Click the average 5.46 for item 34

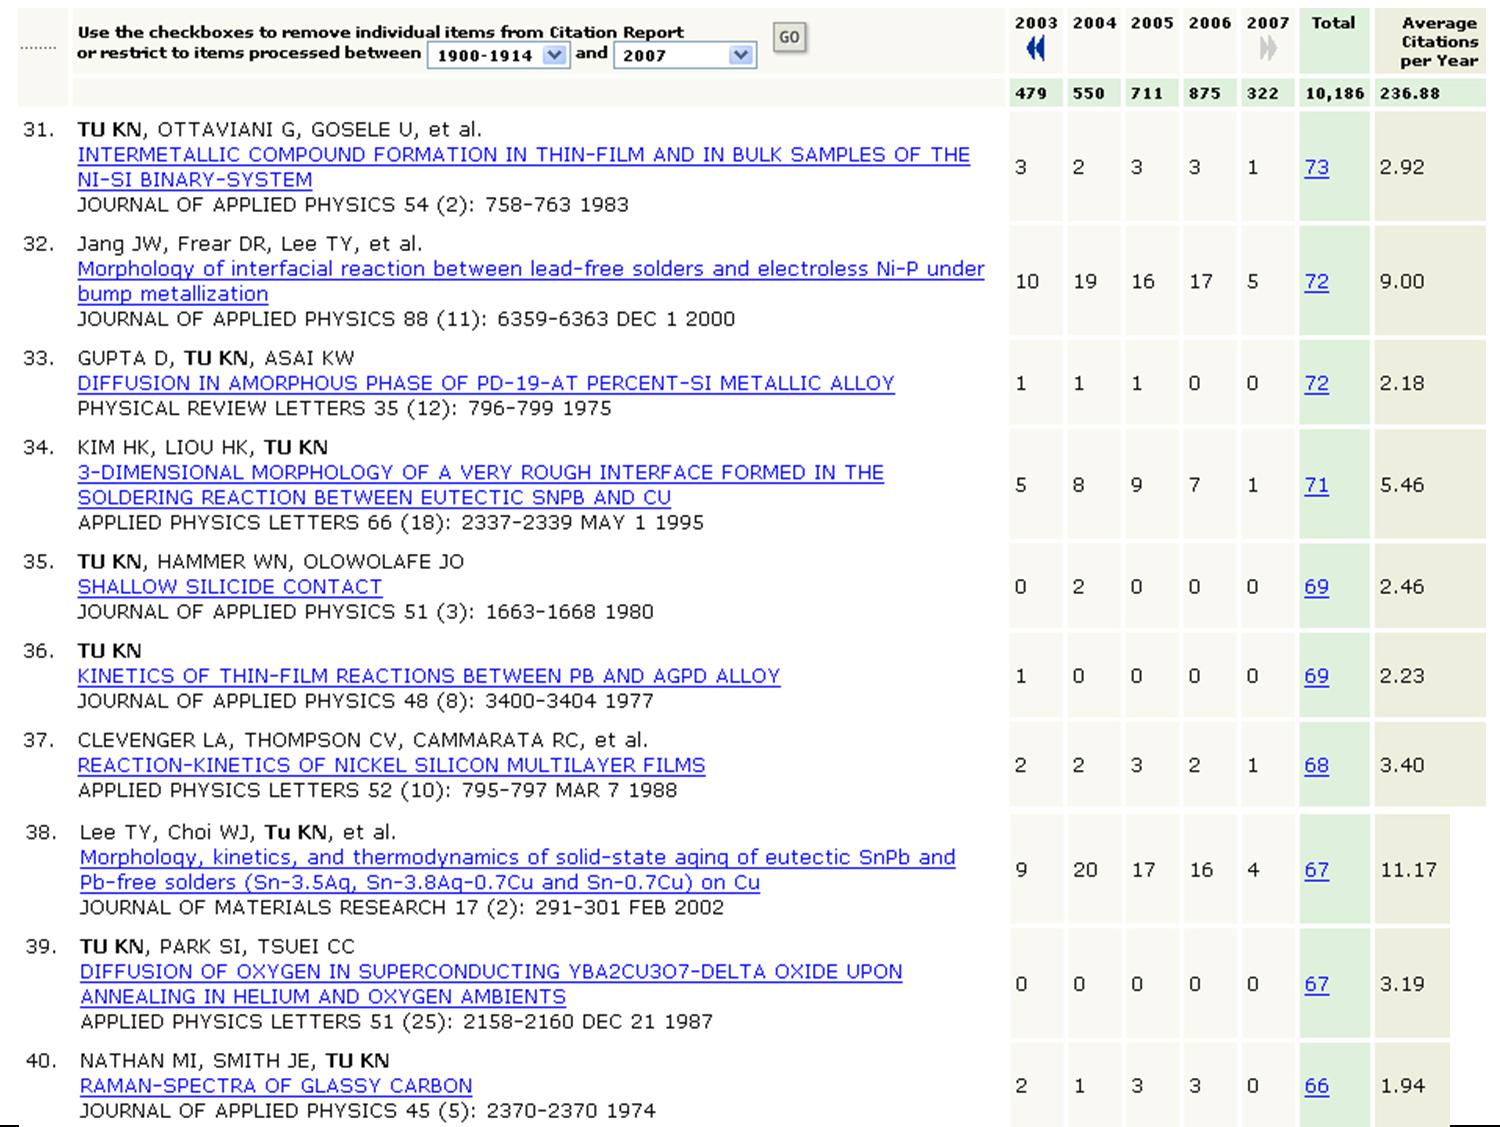tap(1401, 485)
